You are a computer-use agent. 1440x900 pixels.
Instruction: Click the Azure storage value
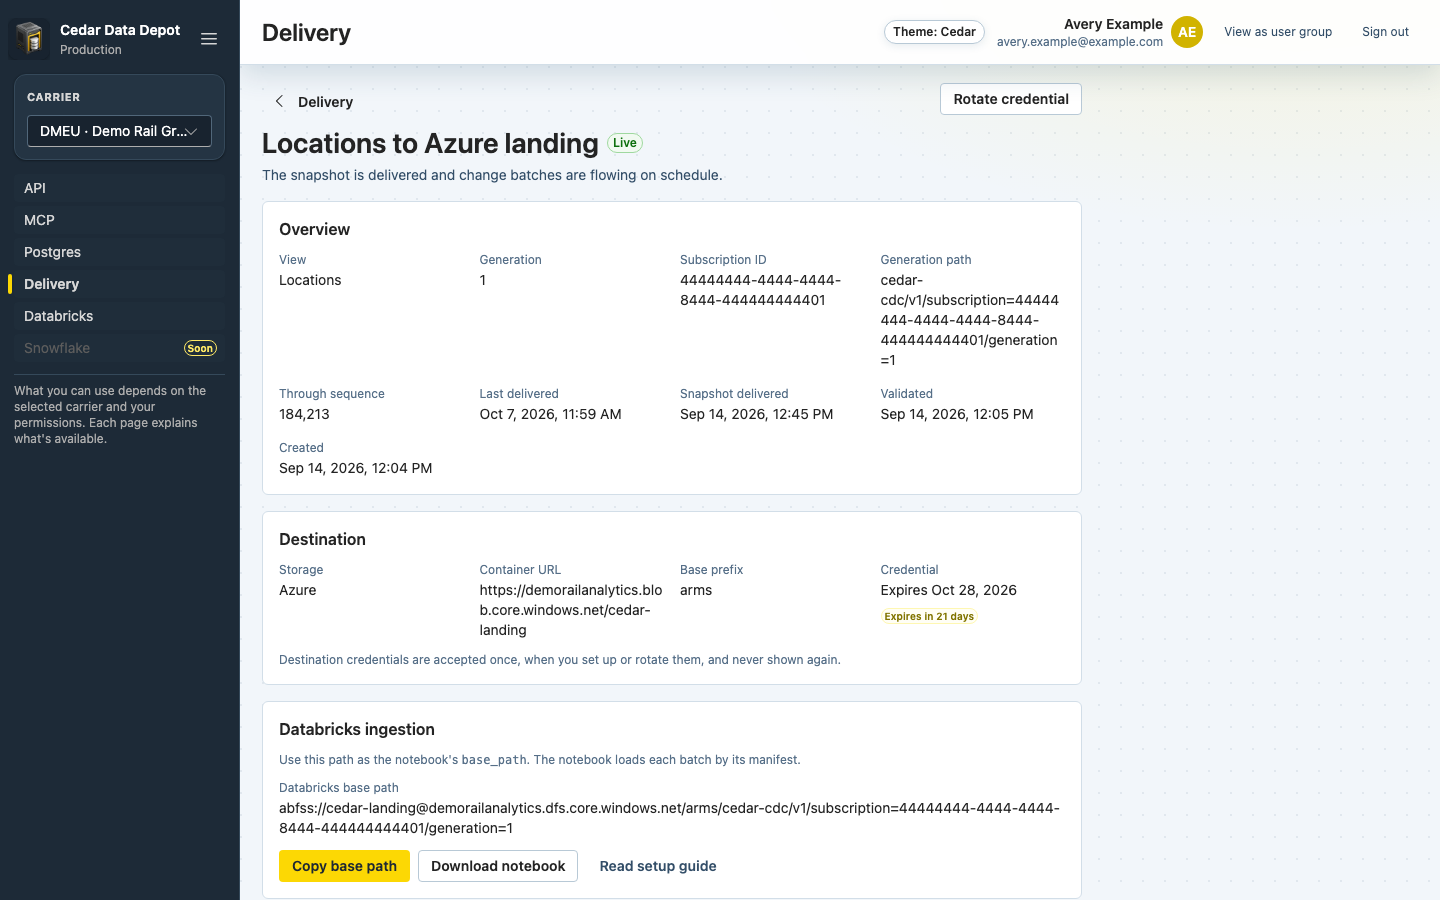coord(297,590)
